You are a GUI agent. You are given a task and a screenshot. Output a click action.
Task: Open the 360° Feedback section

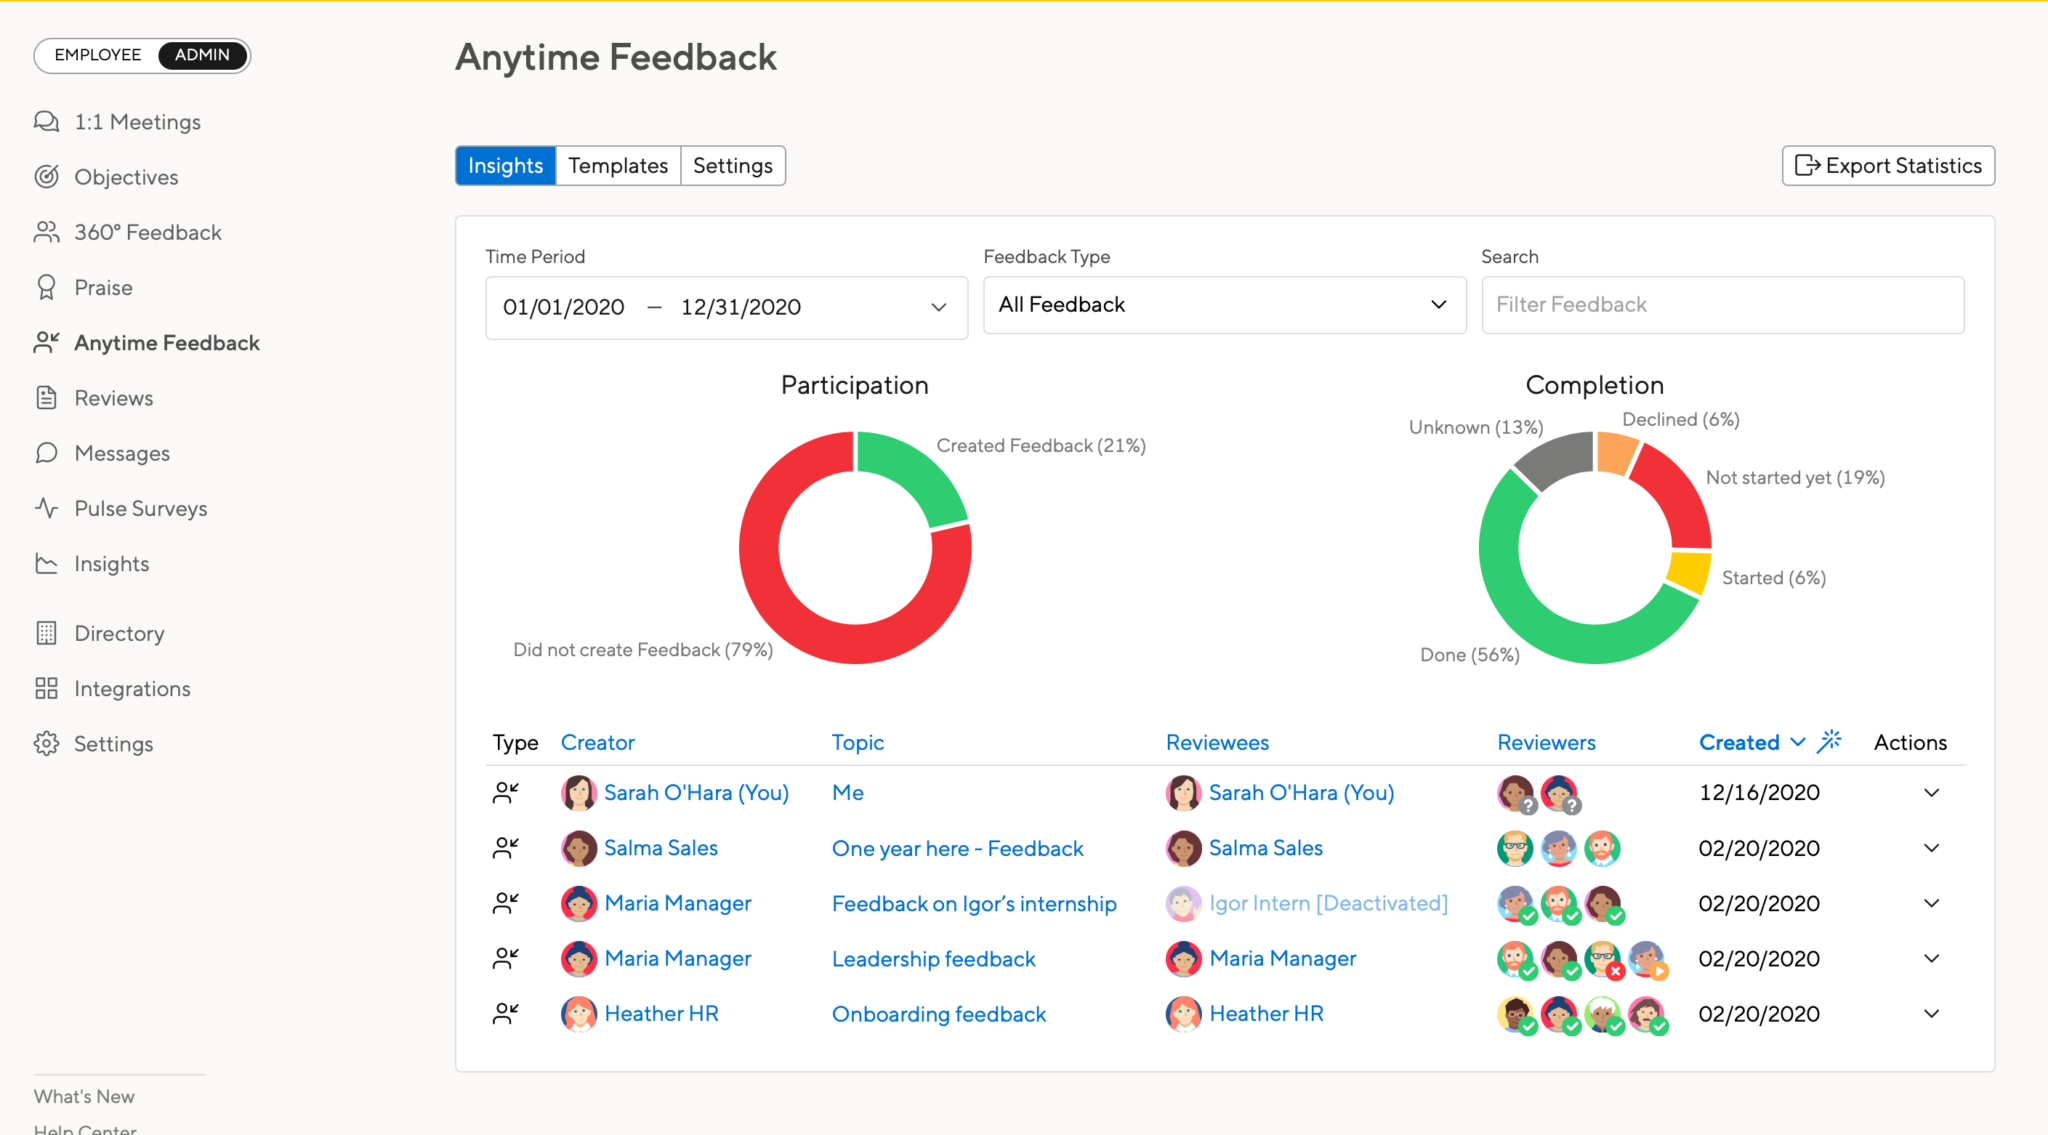147,231
